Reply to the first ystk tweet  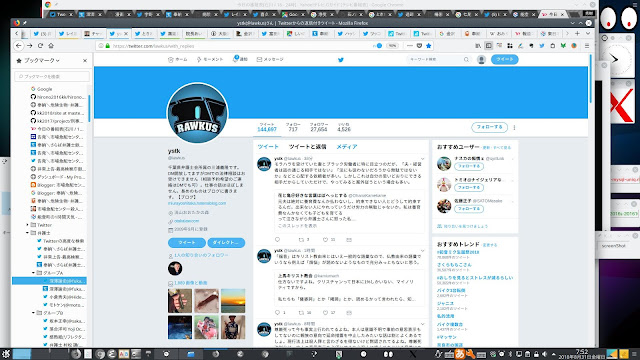(x=278, y=240)
